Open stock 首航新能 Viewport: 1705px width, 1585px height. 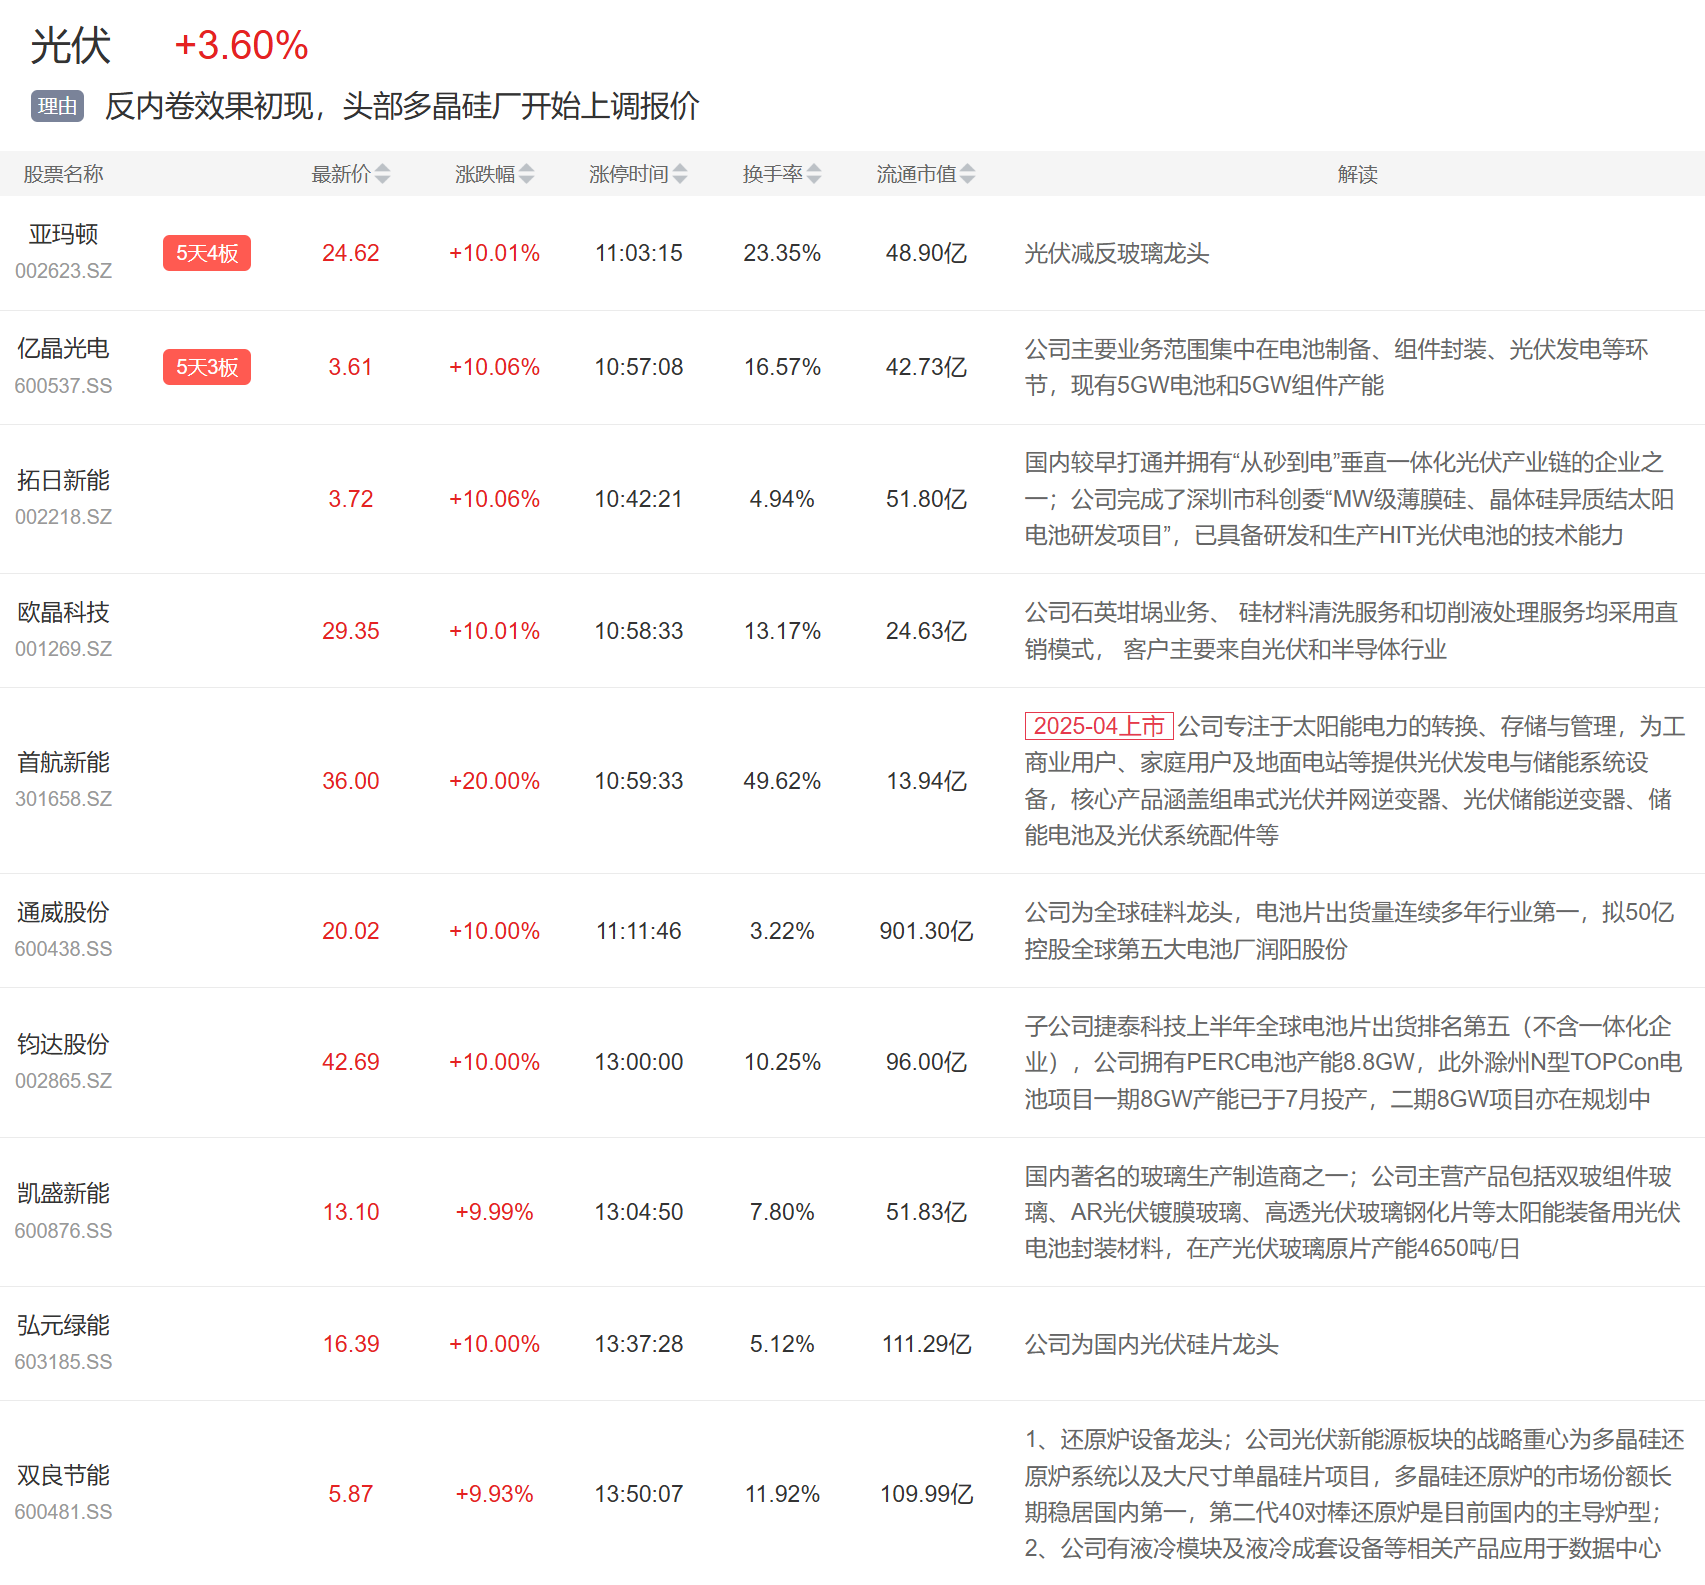[63, 762]
